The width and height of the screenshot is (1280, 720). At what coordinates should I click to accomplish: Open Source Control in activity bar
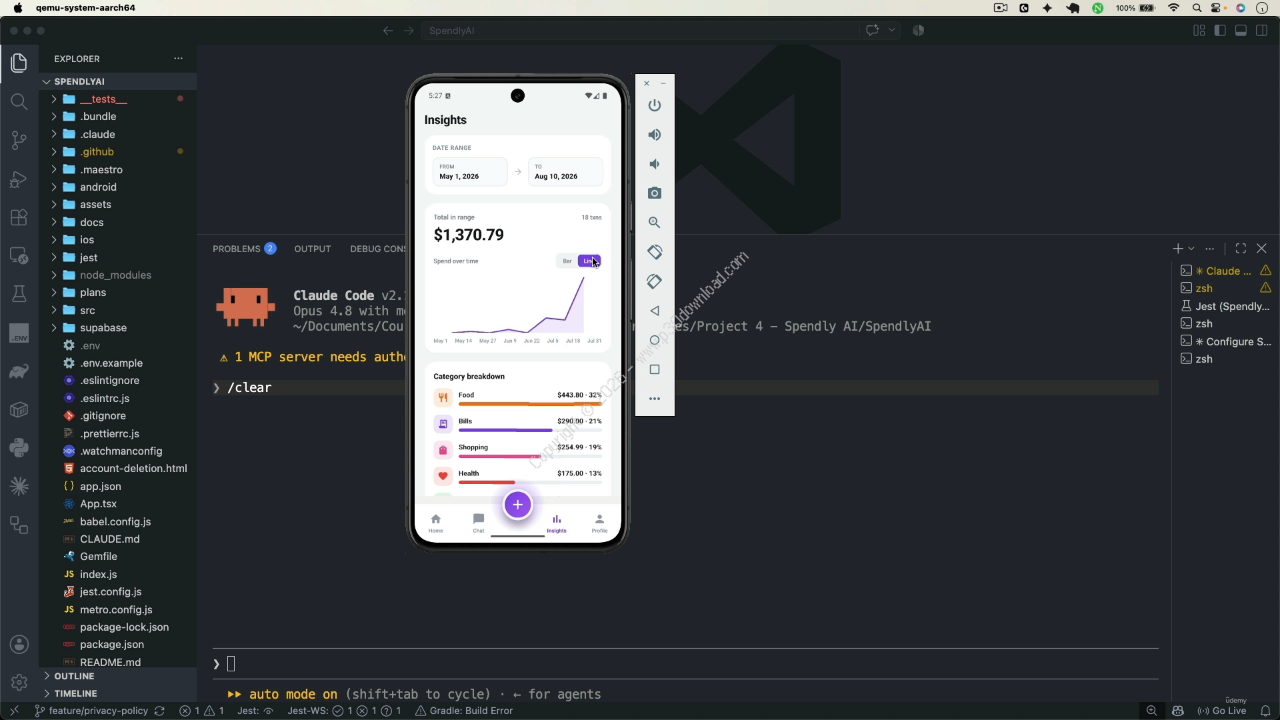(19, 140)
